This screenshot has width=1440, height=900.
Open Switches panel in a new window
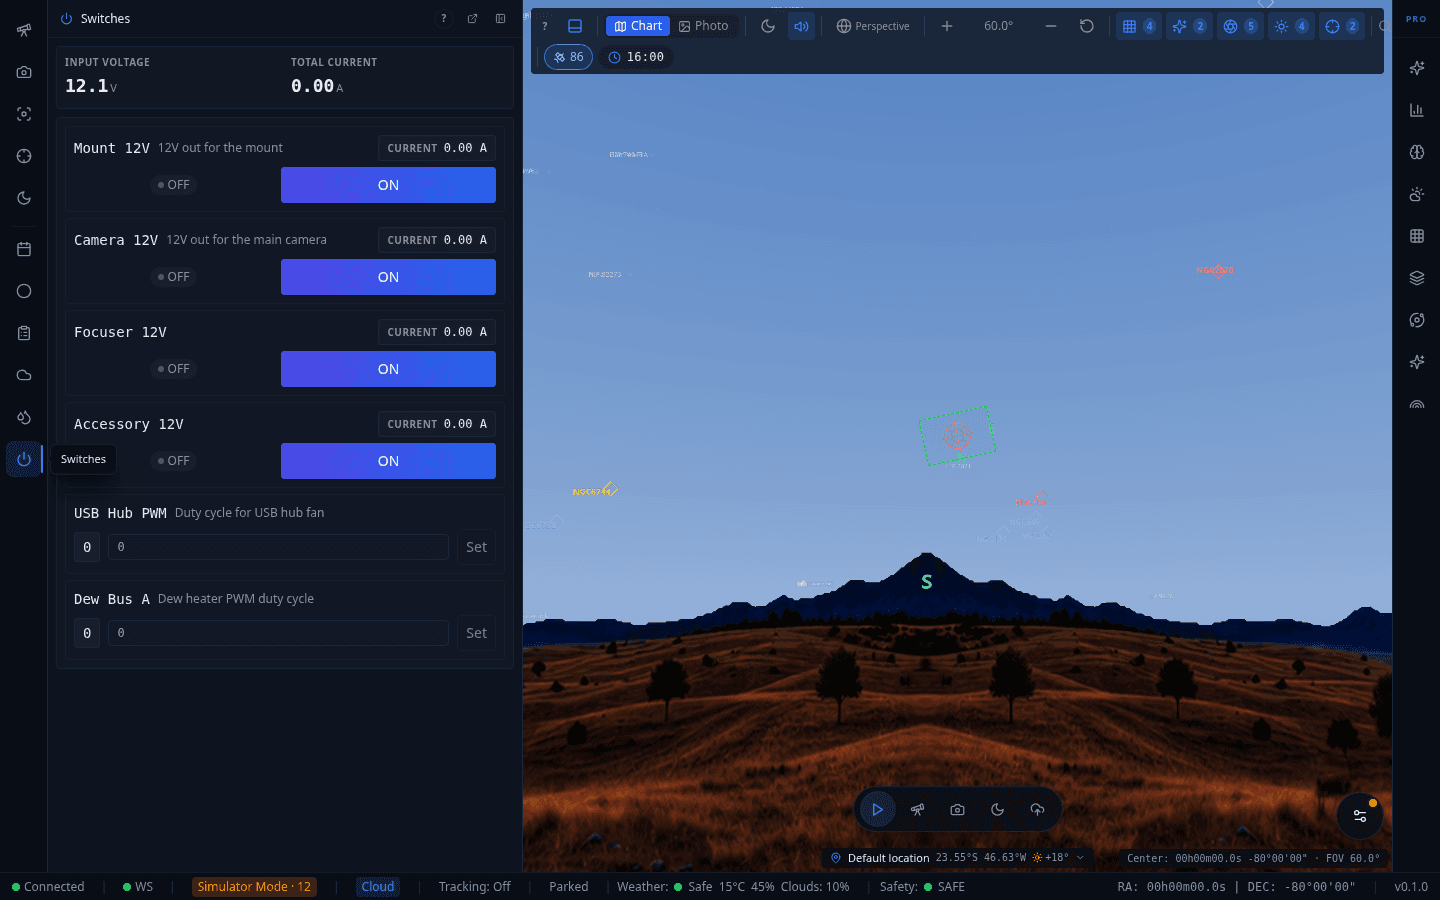point(472,19)
